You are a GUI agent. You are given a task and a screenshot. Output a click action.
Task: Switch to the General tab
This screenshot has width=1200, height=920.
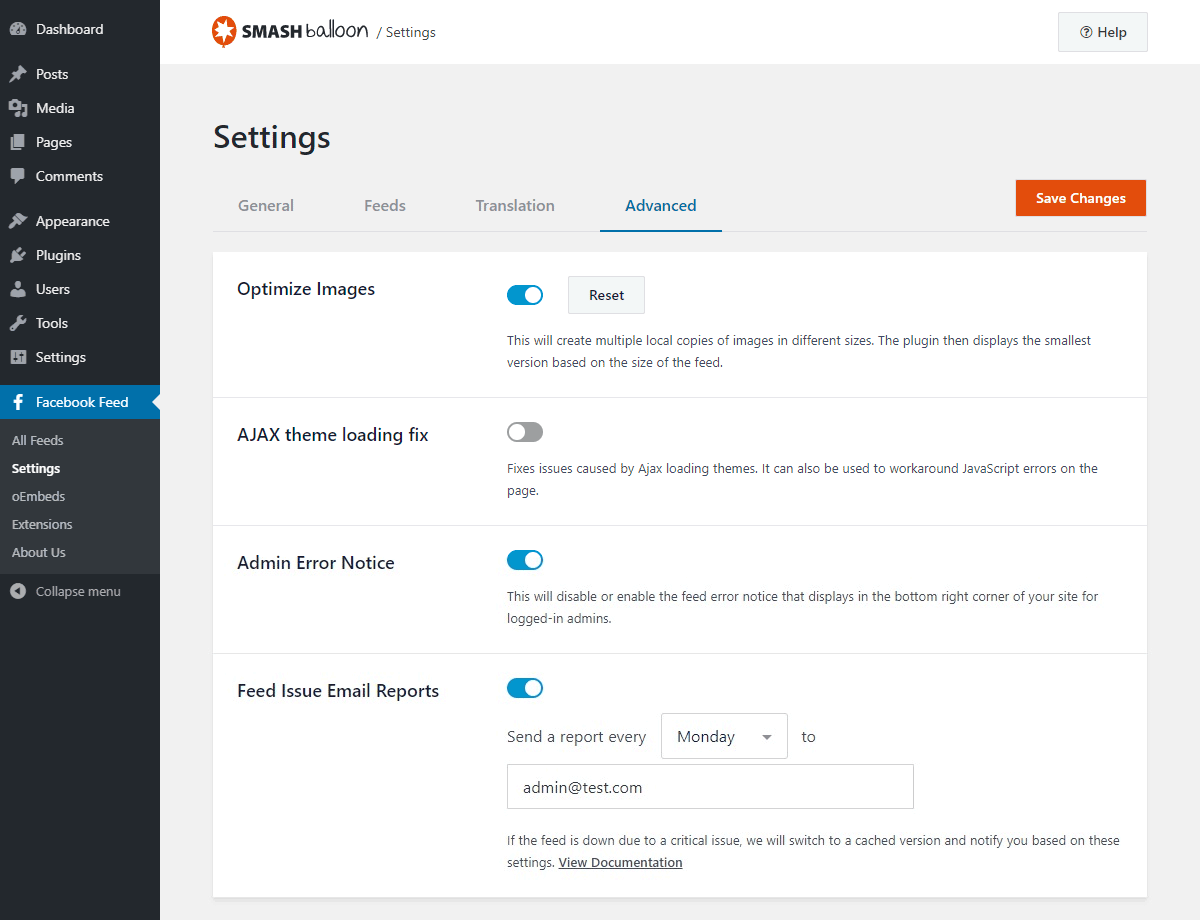[266, 206]
